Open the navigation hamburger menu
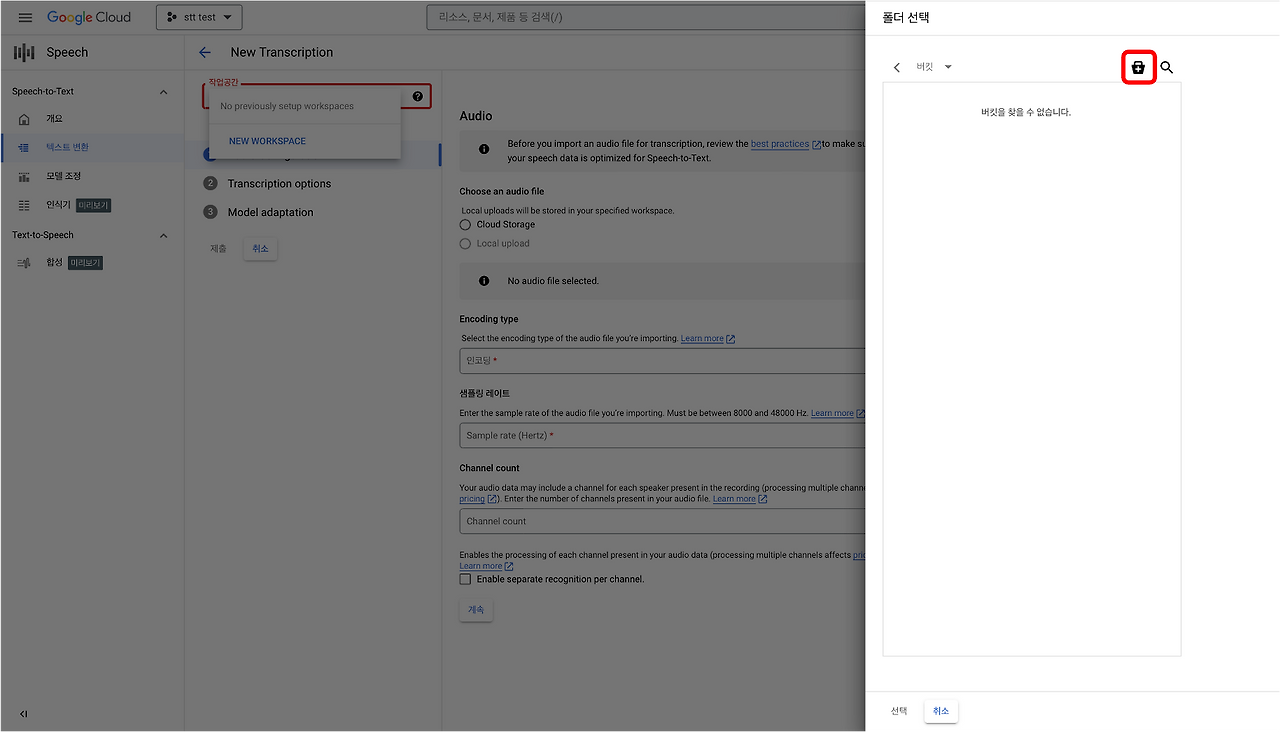This screenshot has width=1280, height=732. click(25, 17)
